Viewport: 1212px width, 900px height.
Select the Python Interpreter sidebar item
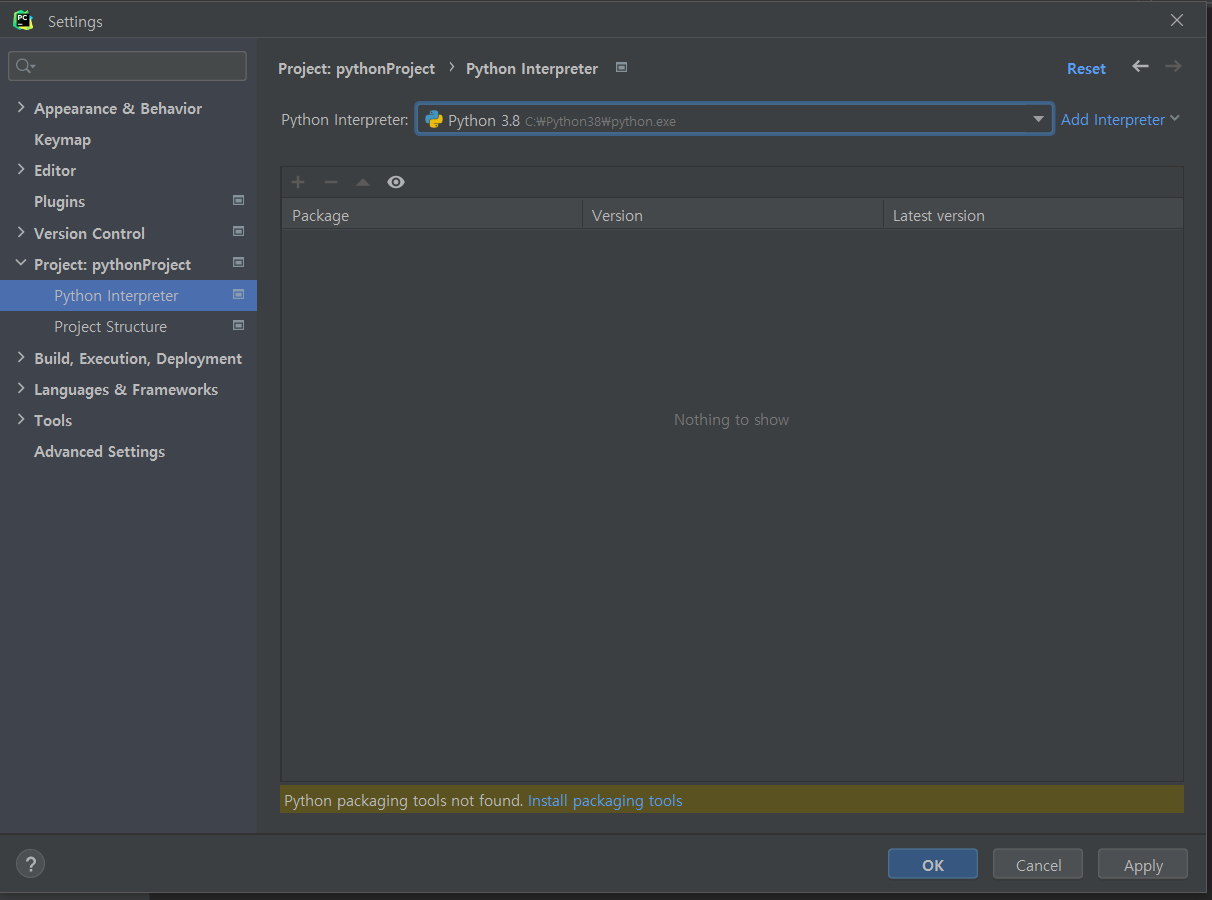pyautogui.click(x=128, y=295)
